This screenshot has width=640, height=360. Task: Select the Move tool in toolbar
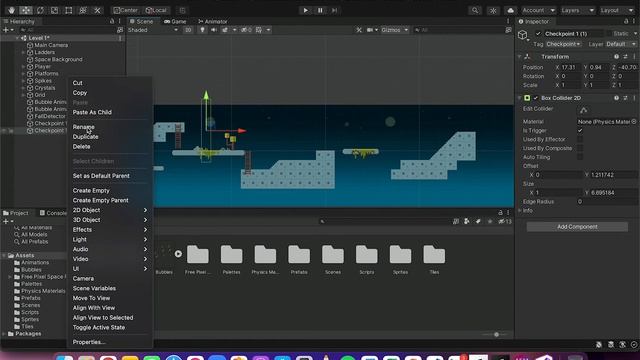26,10
